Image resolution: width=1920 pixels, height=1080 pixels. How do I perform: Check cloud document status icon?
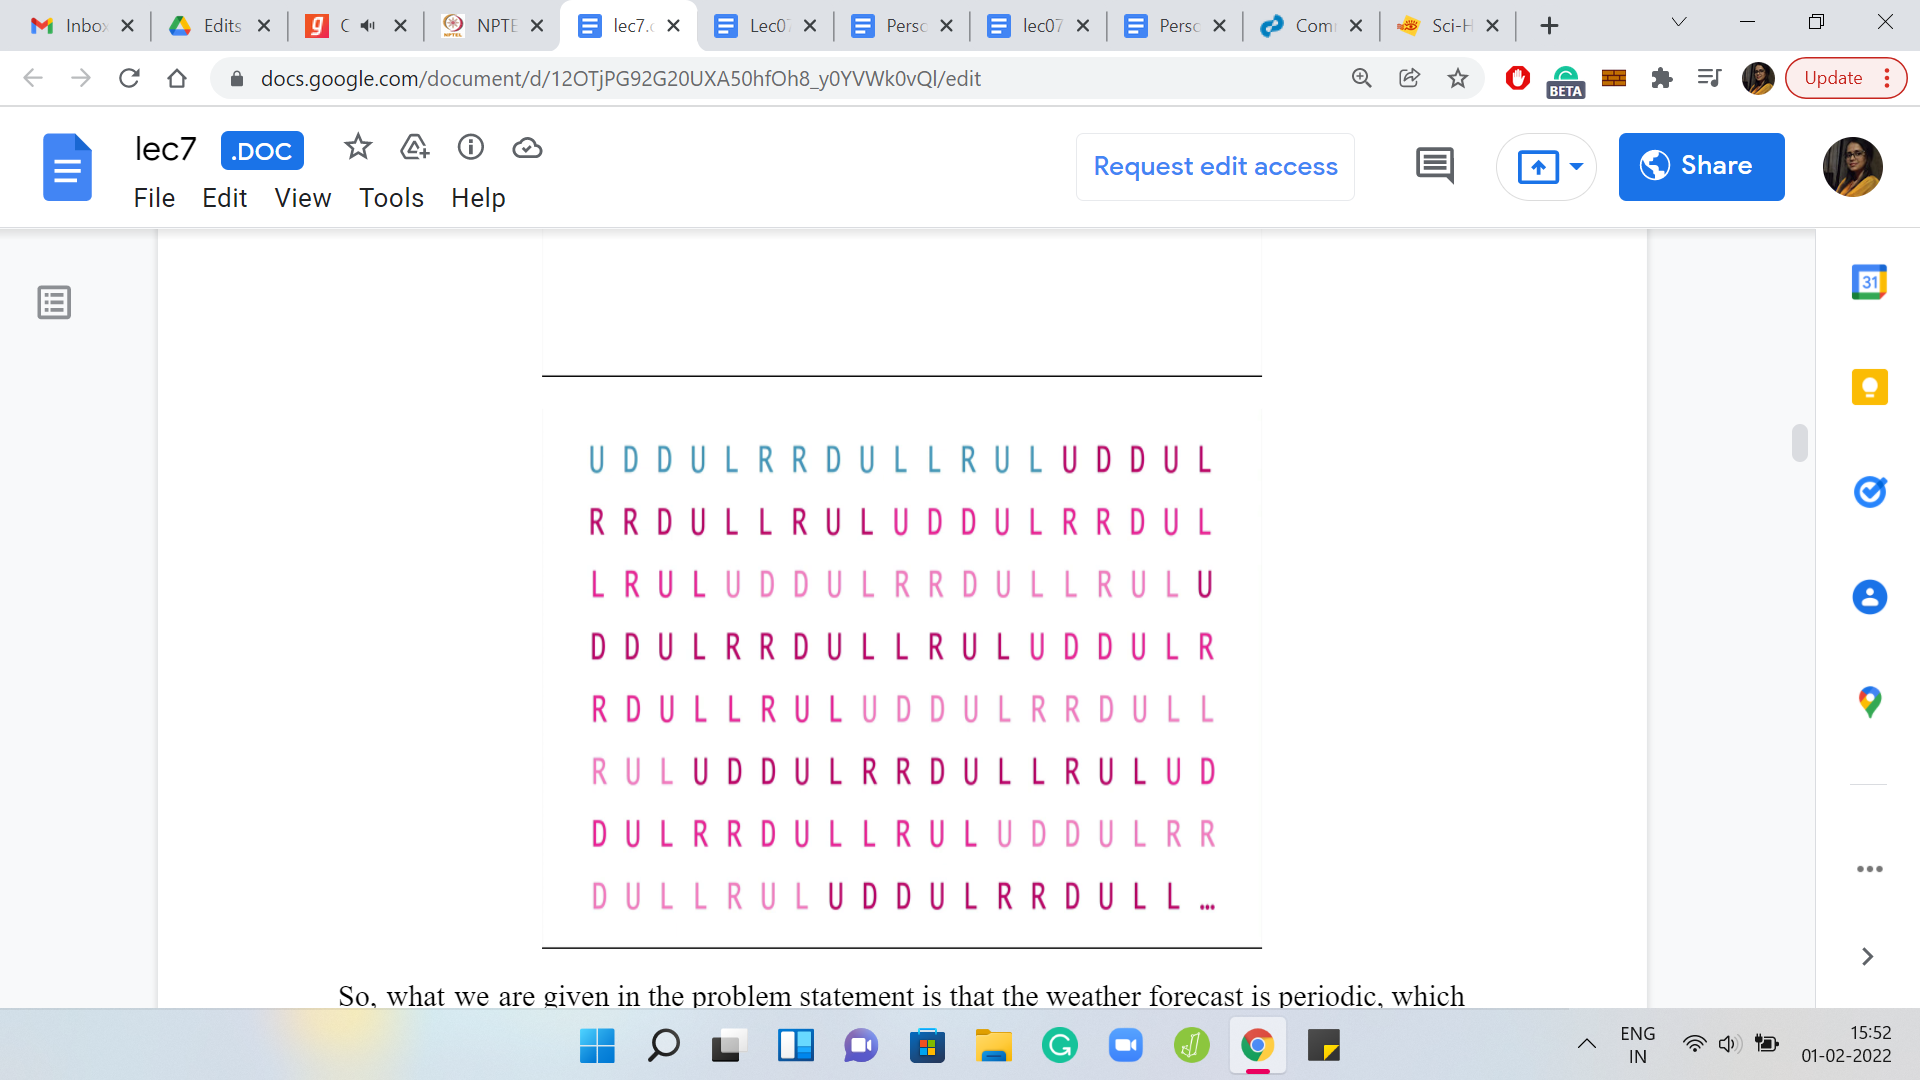tap(527, 148)
